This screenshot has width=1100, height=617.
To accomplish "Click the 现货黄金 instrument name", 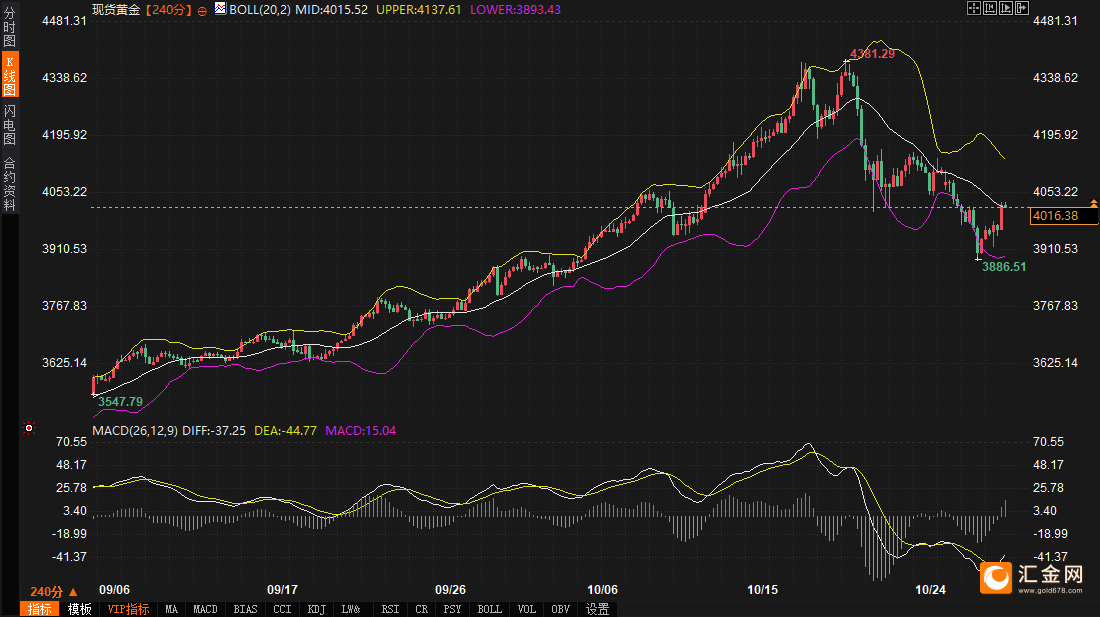I will (116, 10).
